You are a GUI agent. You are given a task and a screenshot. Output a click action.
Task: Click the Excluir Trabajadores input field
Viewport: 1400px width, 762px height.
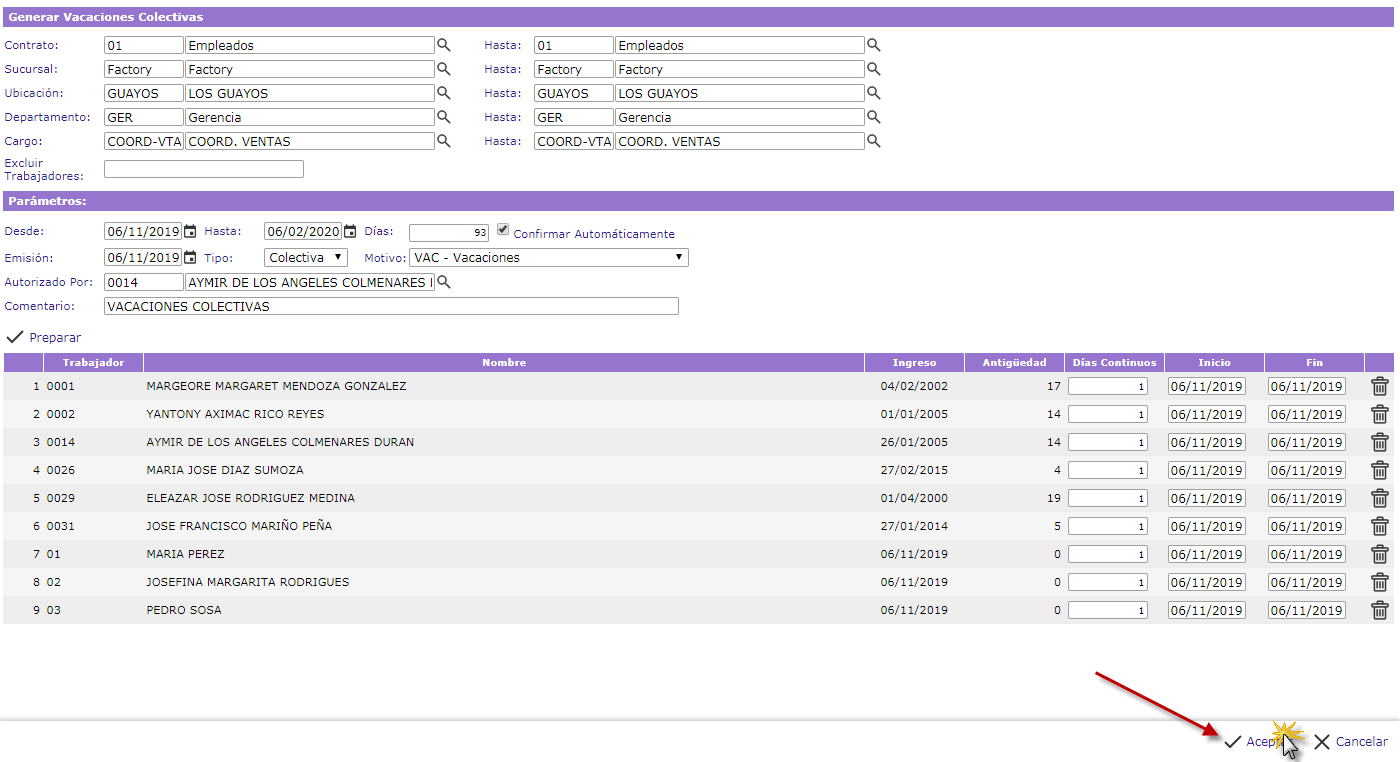(203, 170)
